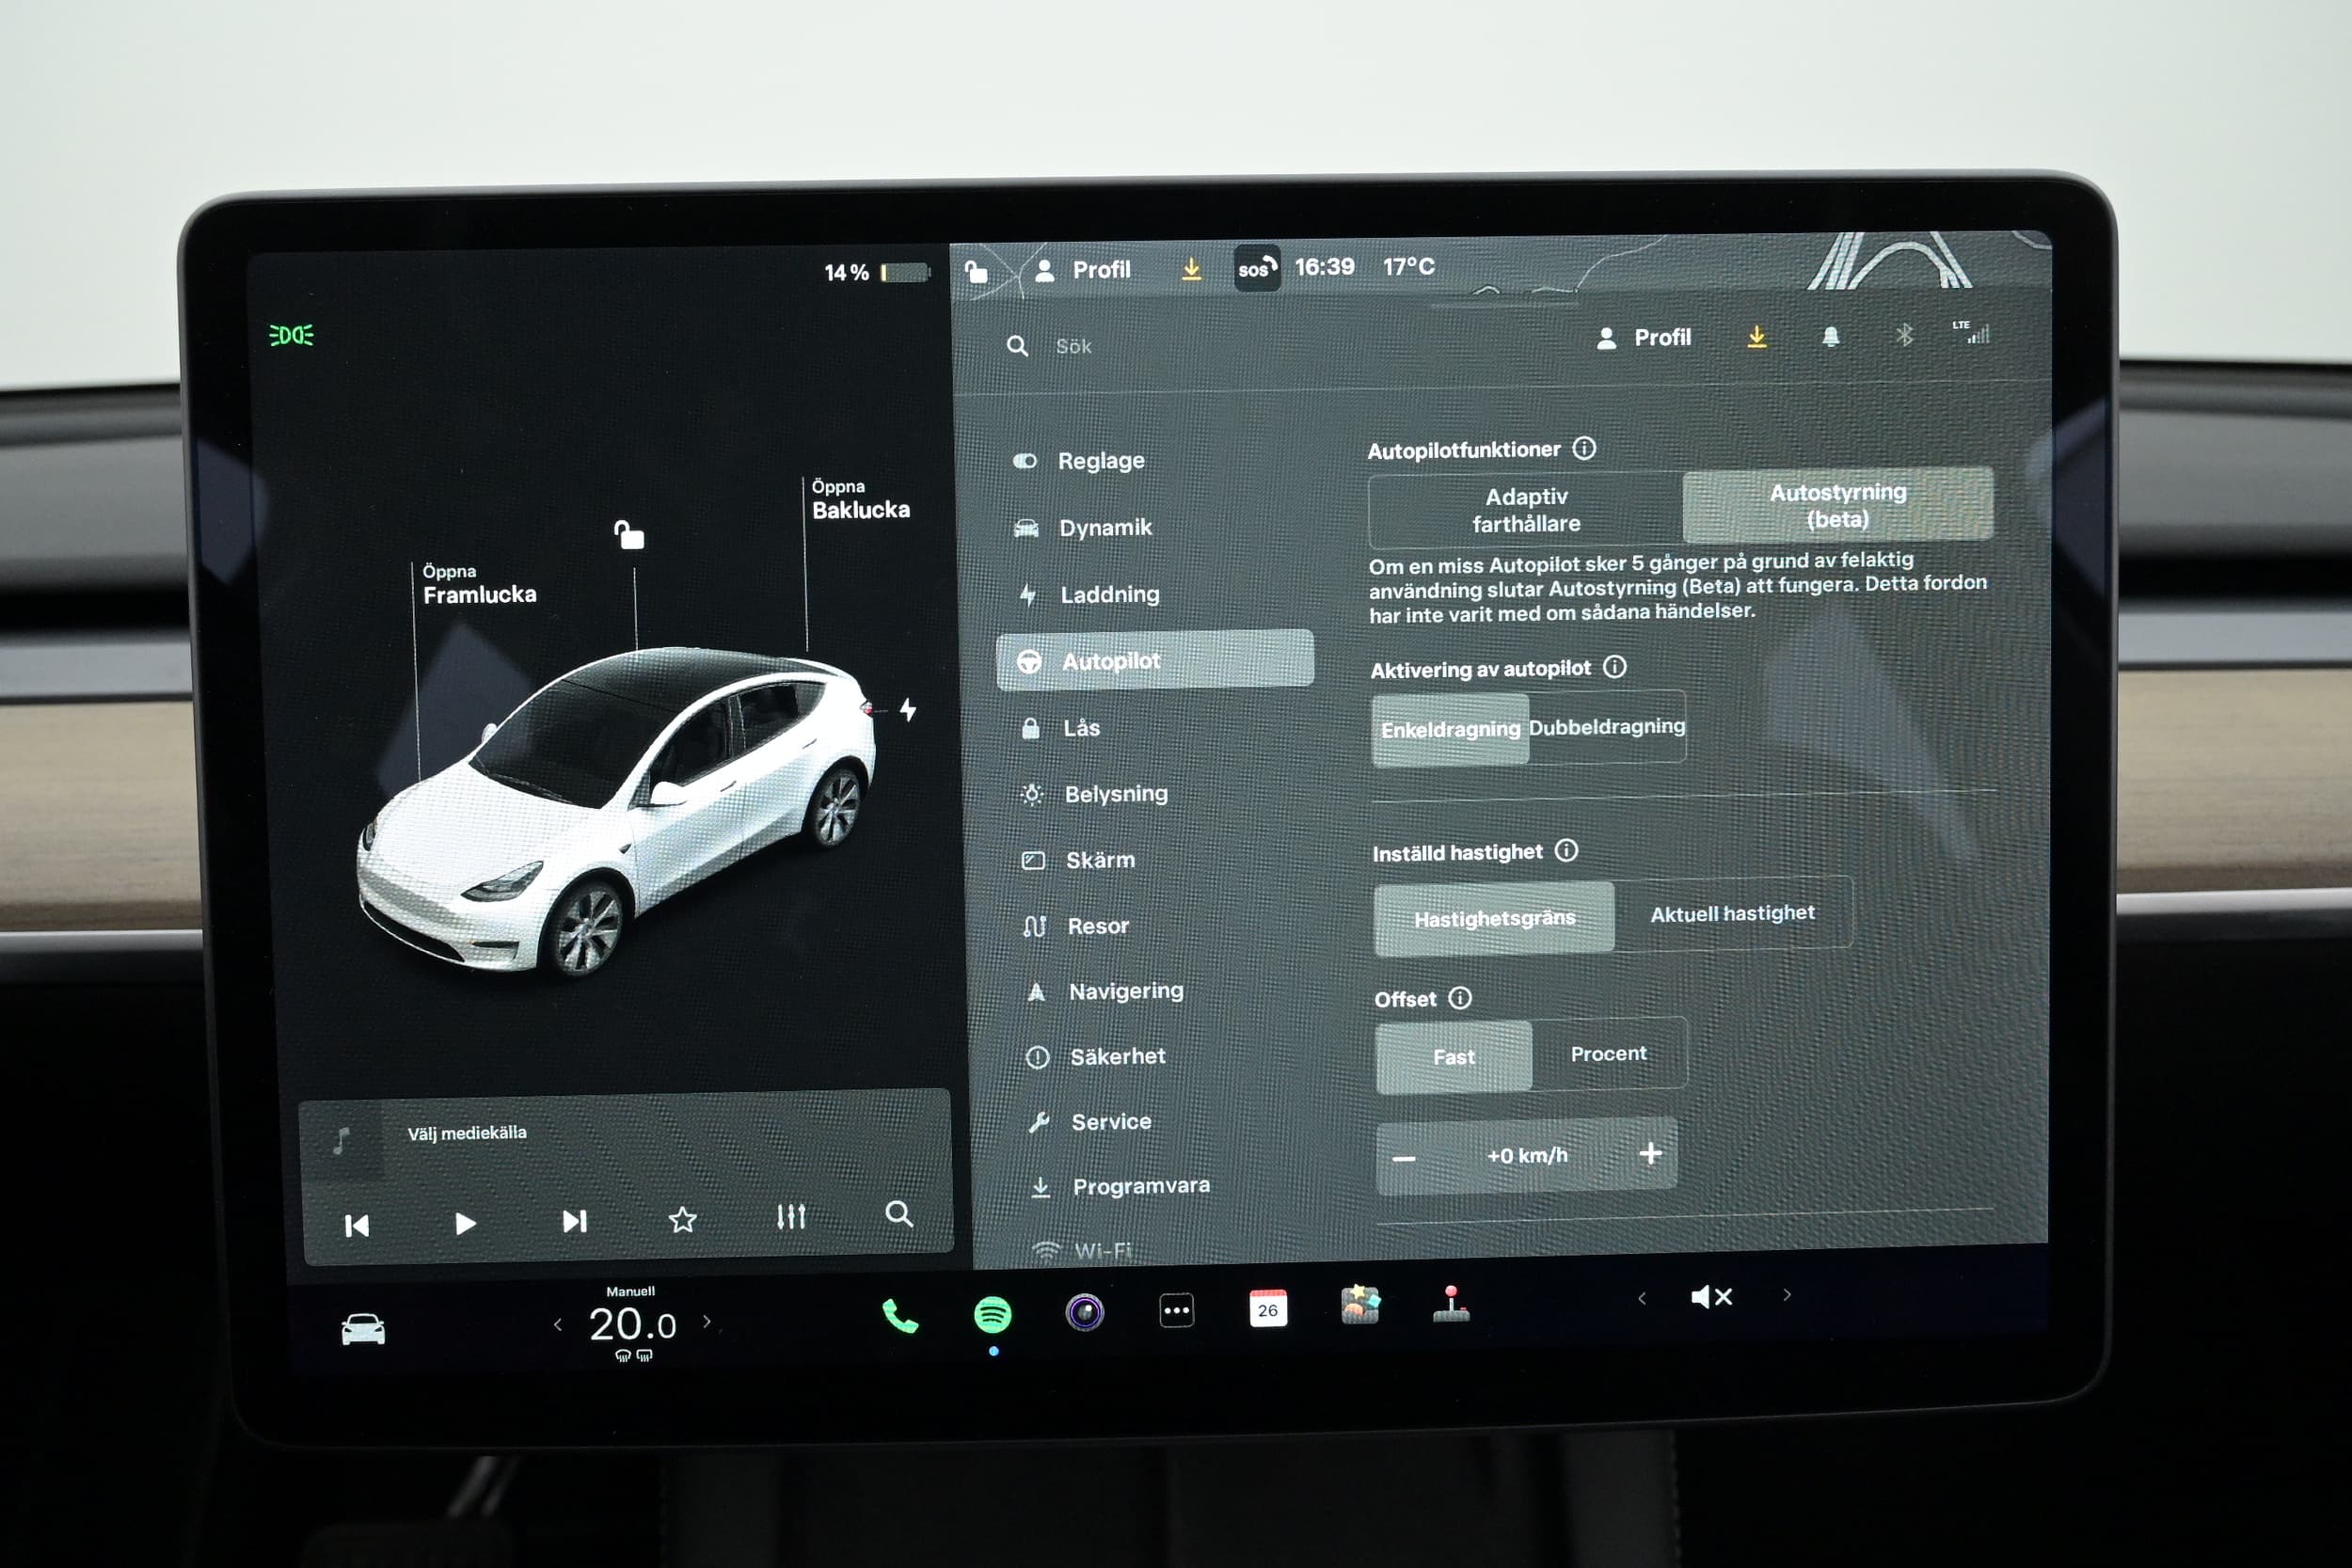Select Procent offset mode

tap(1608, 1053)
